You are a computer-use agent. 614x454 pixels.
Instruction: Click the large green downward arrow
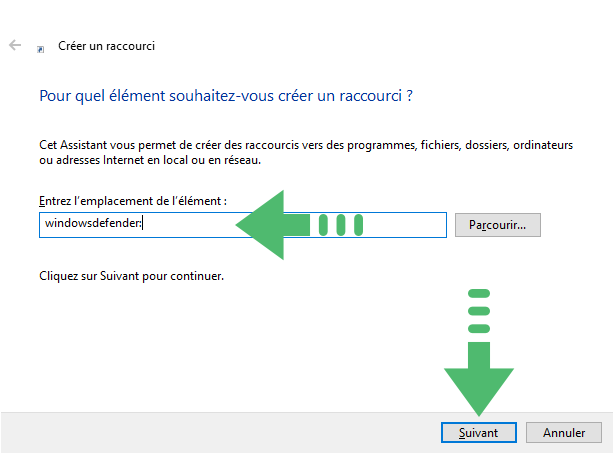click(x=479, y=378)
